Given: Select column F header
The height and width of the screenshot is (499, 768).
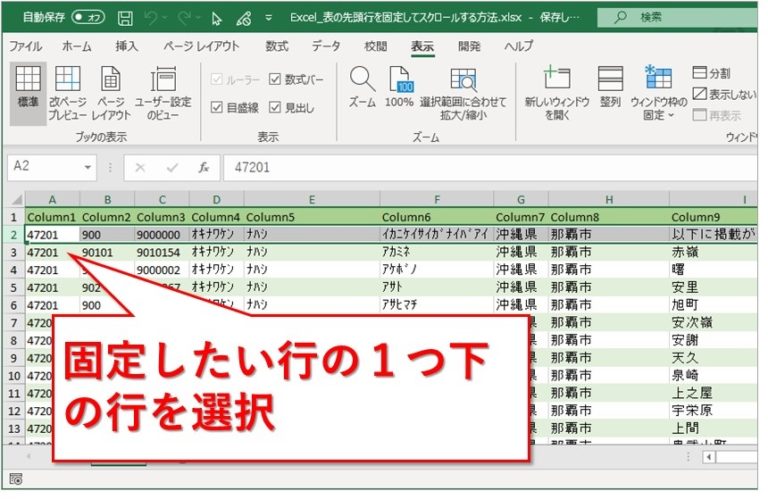Looking at the screenshot, I should (437, 199).
